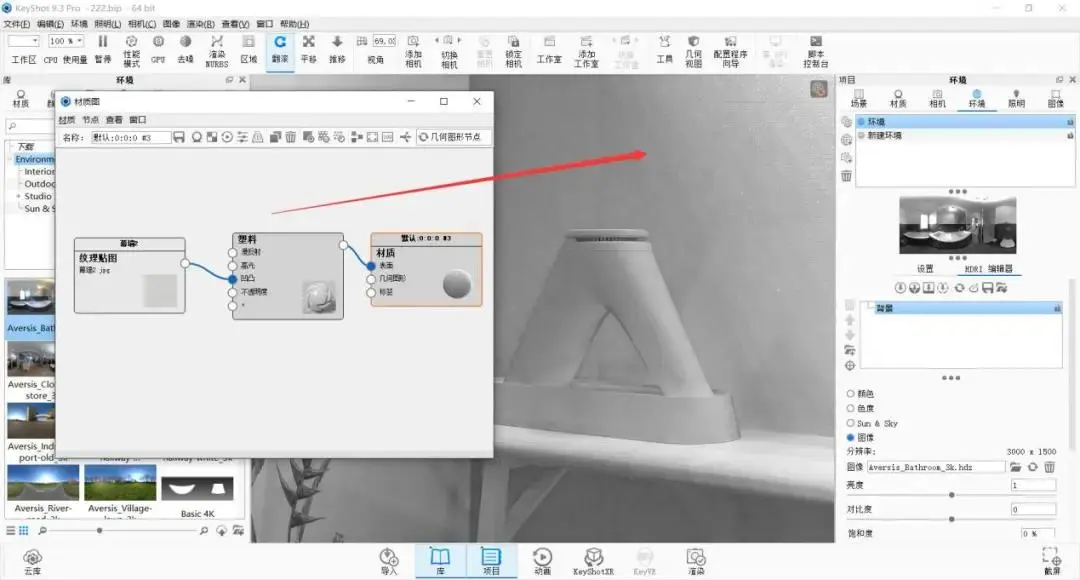
Task: Open 几何视图 geometry view
Action: click(694, 51)
